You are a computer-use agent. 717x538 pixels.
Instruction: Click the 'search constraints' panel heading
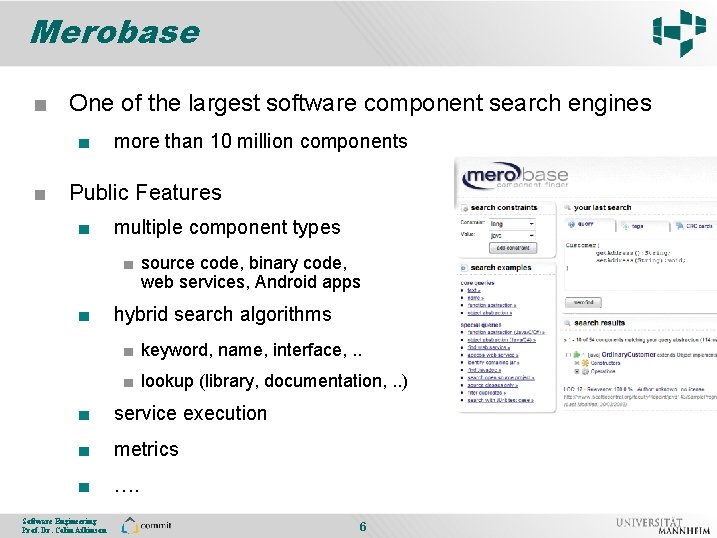[x=504, y=208]
